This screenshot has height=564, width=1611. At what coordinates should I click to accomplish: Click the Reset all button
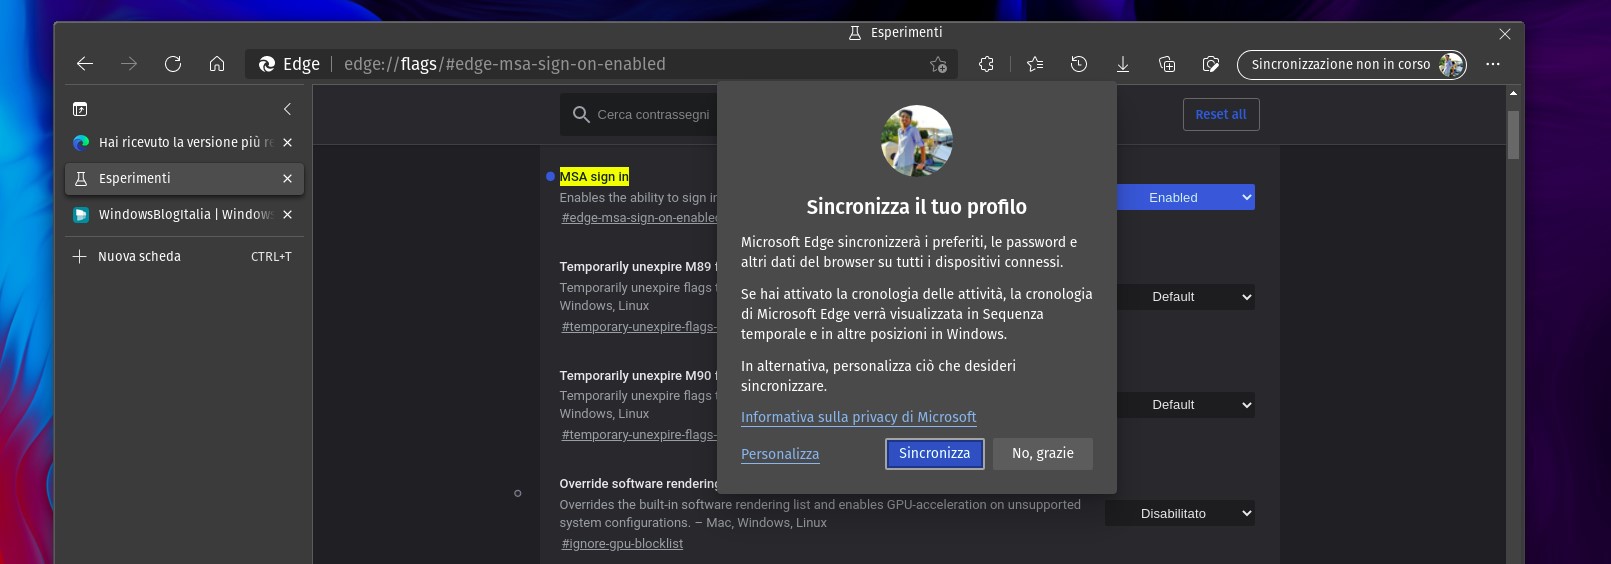1221,114
